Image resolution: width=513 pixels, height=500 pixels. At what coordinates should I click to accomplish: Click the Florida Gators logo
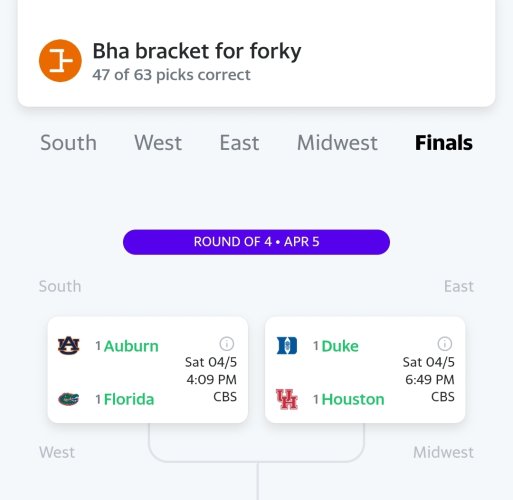coord(69,399)
